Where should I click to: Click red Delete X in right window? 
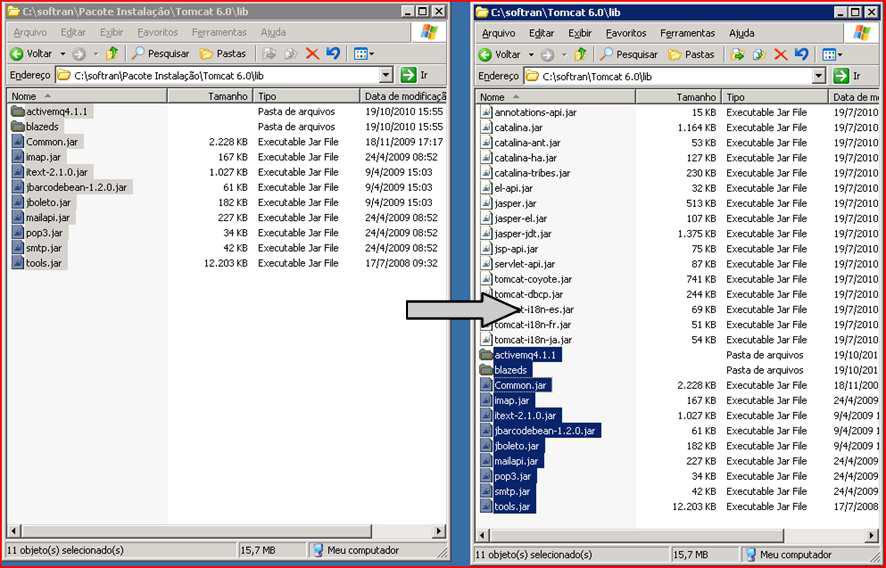pyautogui.click(x=780, y=55)
